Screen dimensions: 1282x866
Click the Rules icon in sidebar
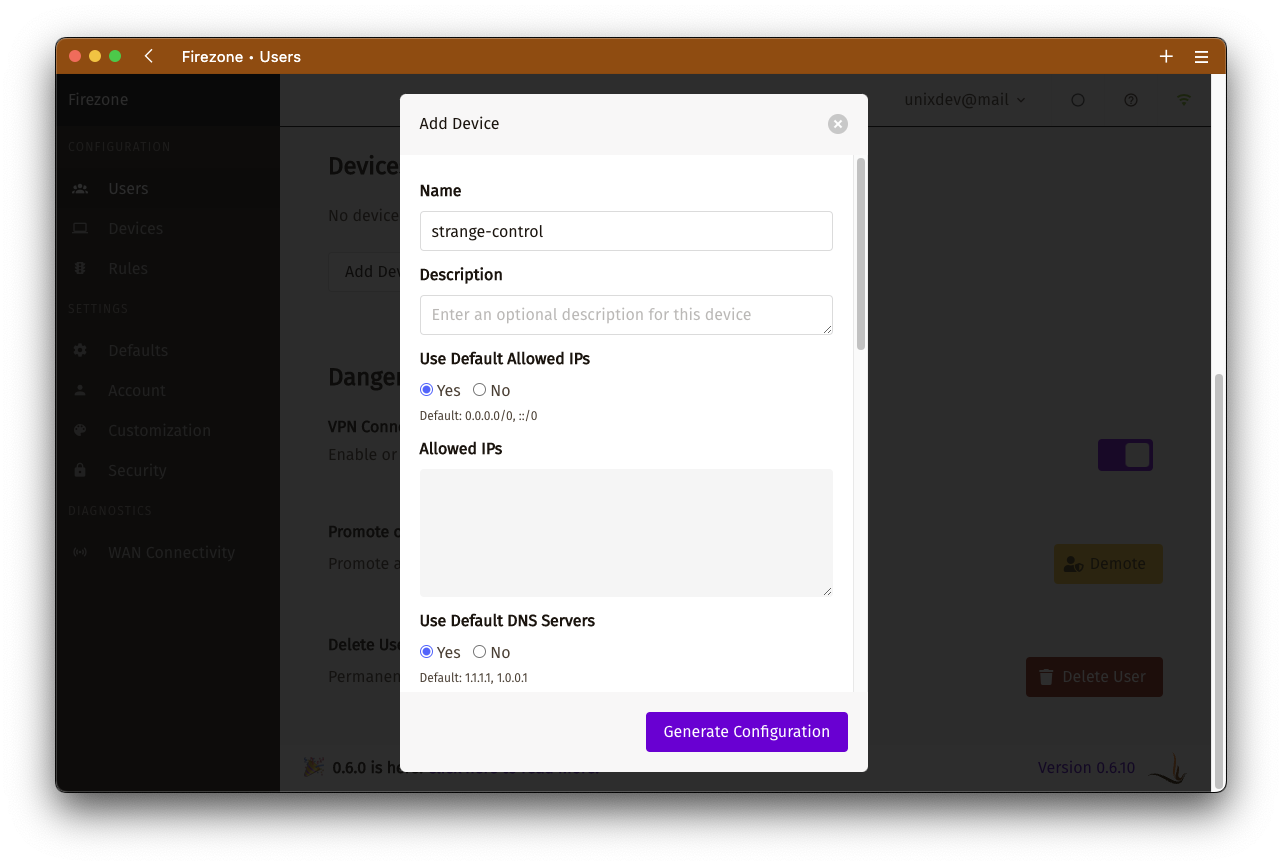(80, 269)
